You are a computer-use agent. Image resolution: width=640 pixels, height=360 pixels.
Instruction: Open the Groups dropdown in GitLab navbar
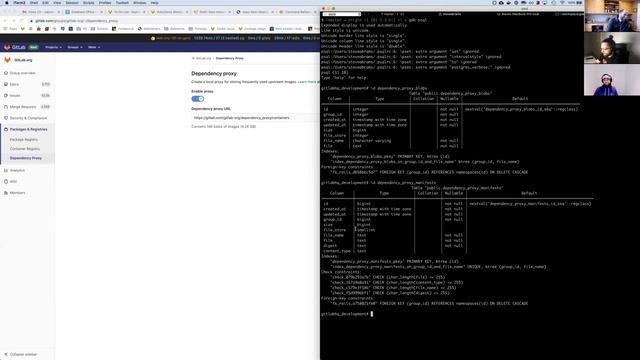[75, 47]
